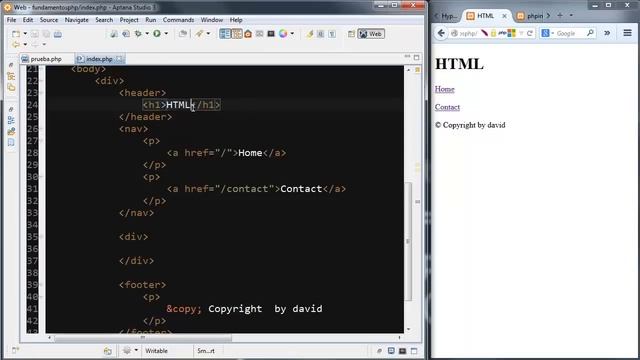Open the list all tabs dropdown
Screen dimensions: 640x360
point(571,16)
